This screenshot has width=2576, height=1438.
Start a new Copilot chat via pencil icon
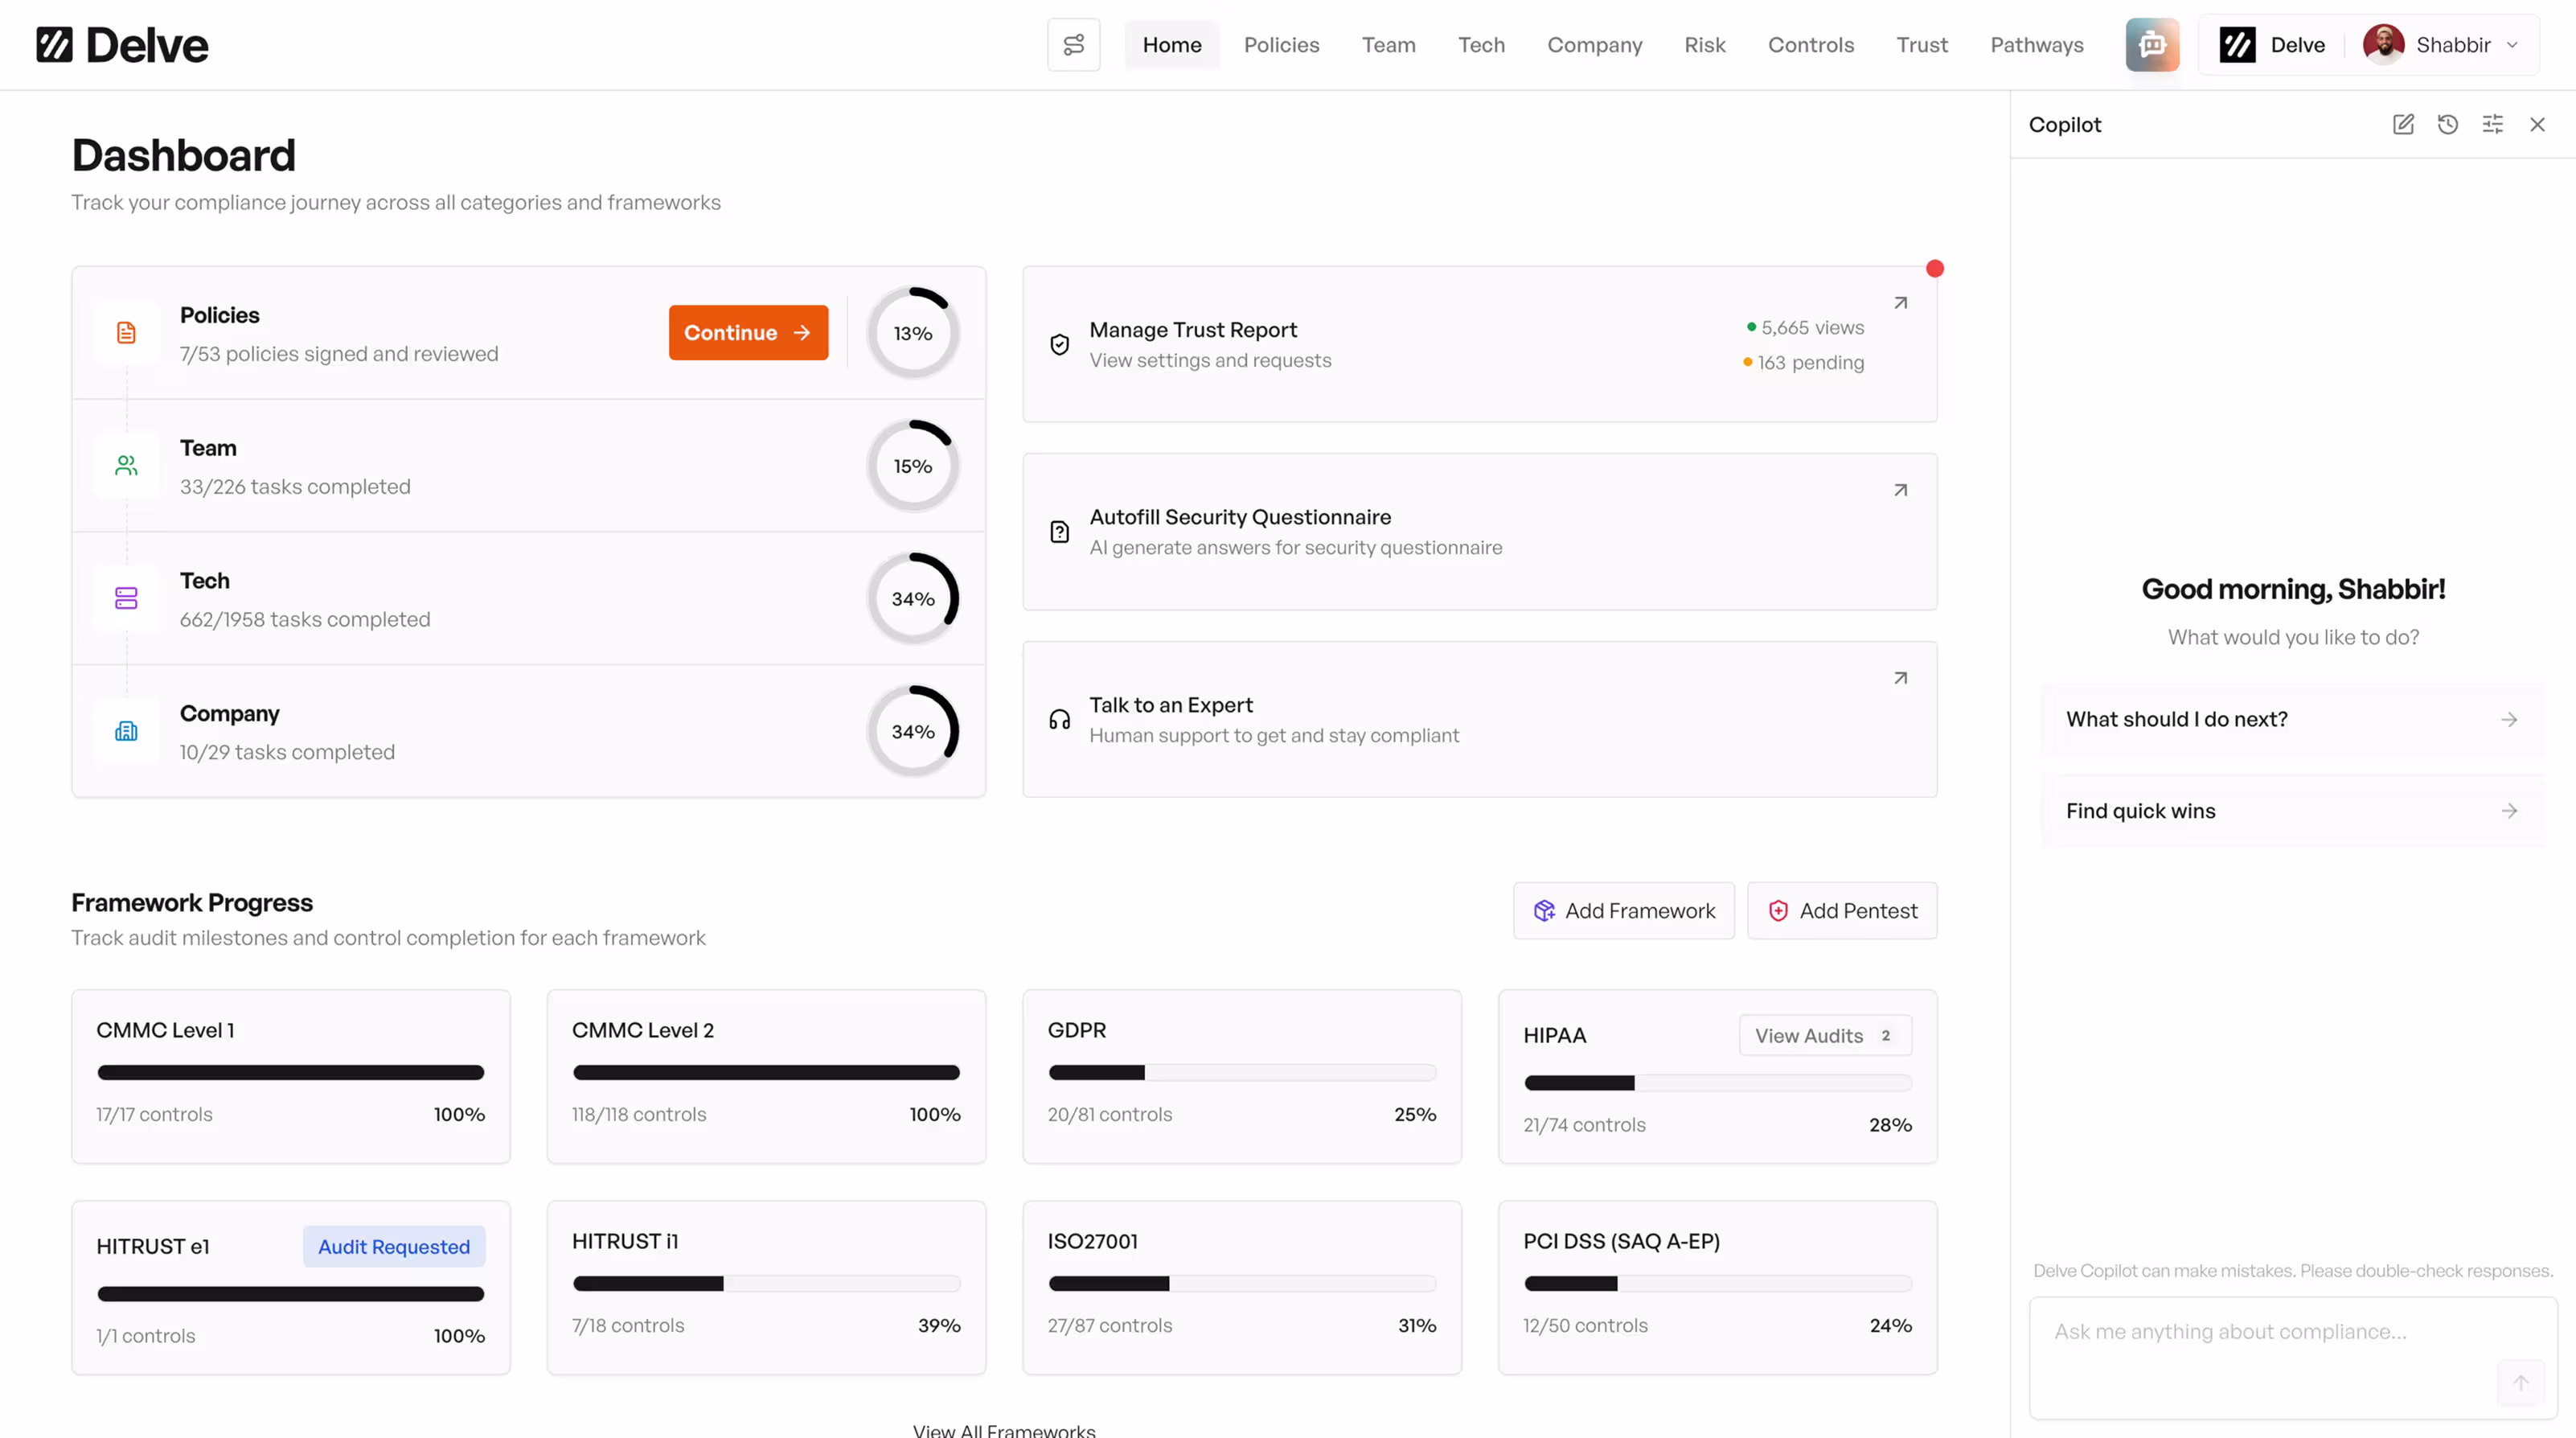point(2403,124)
